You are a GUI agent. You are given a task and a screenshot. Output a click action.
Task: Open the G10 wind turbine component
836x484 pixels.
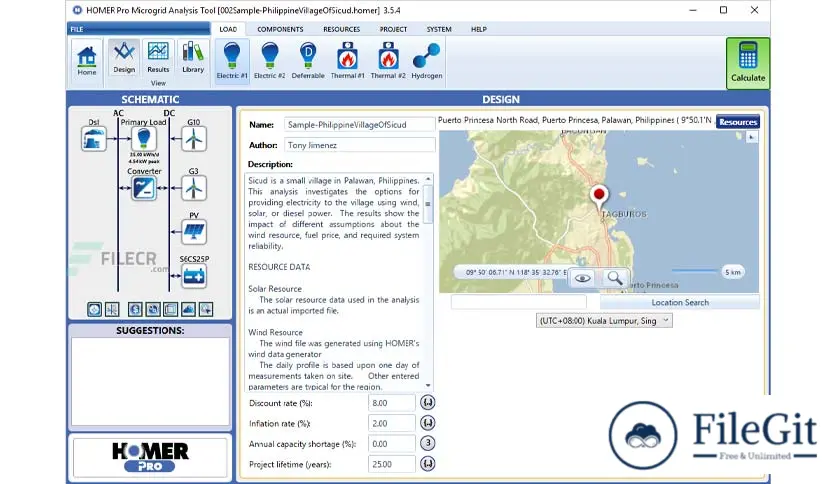coord(194,139)
